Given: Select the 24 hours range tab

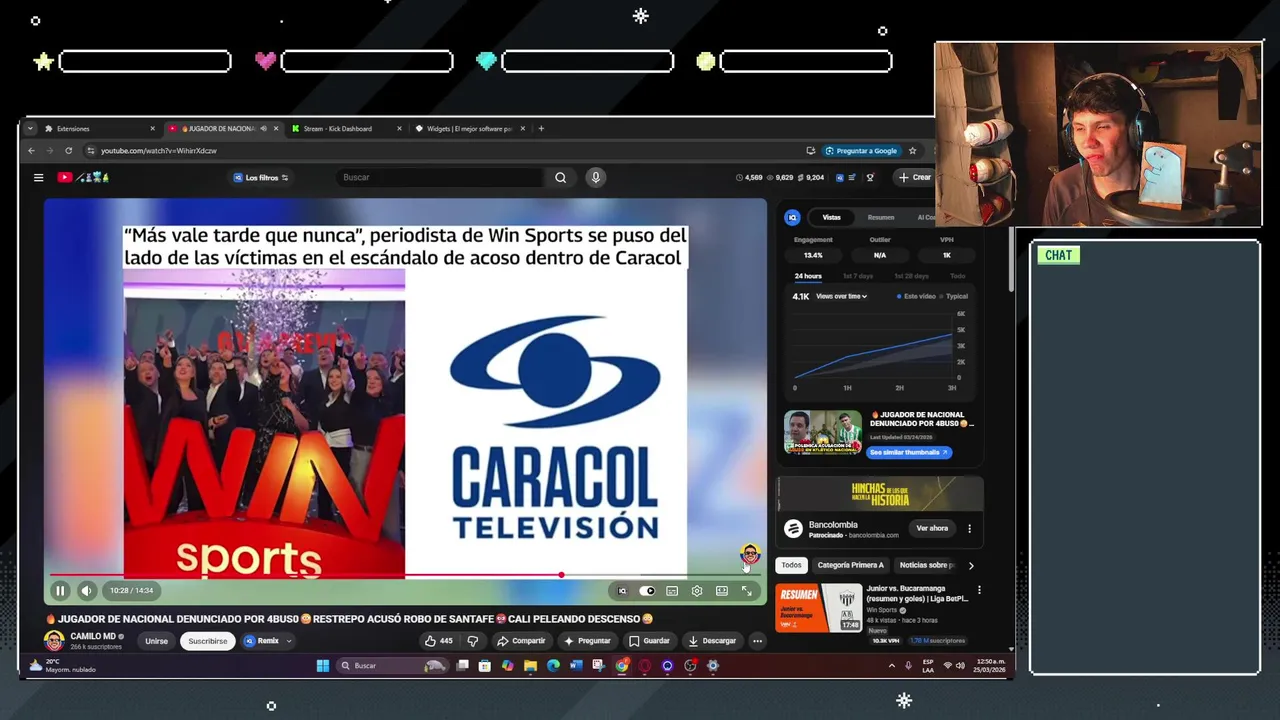Looking at the screenshot, I should (808, 276).
